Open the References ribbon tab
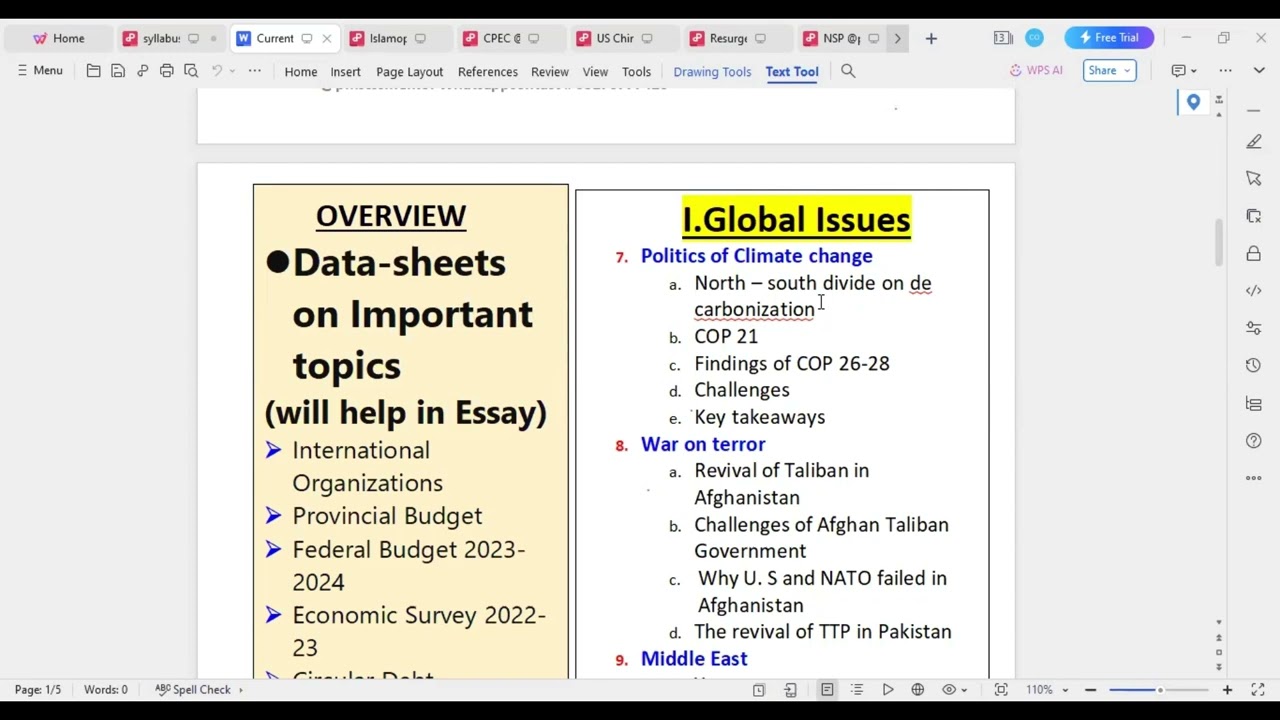The width and height of the screenshot is (1280, 720). pyautogui.click(x=487, y=72)
